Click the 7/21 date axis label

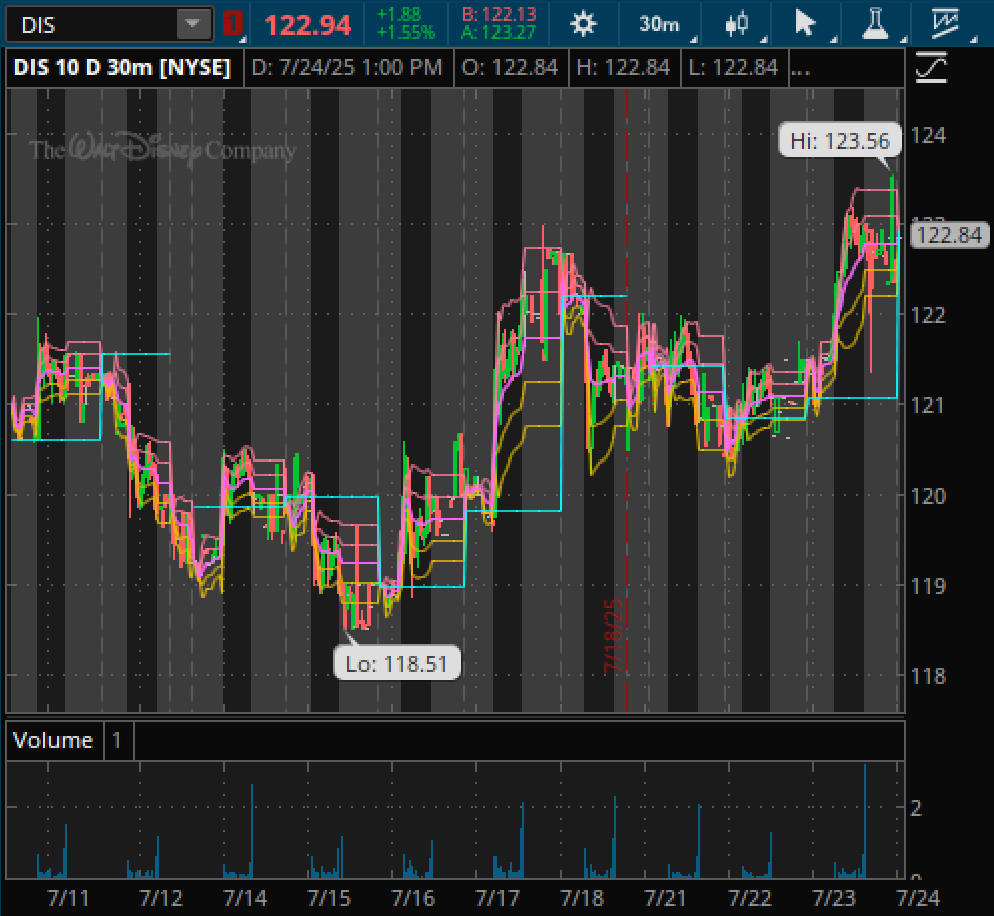(666, 898)
